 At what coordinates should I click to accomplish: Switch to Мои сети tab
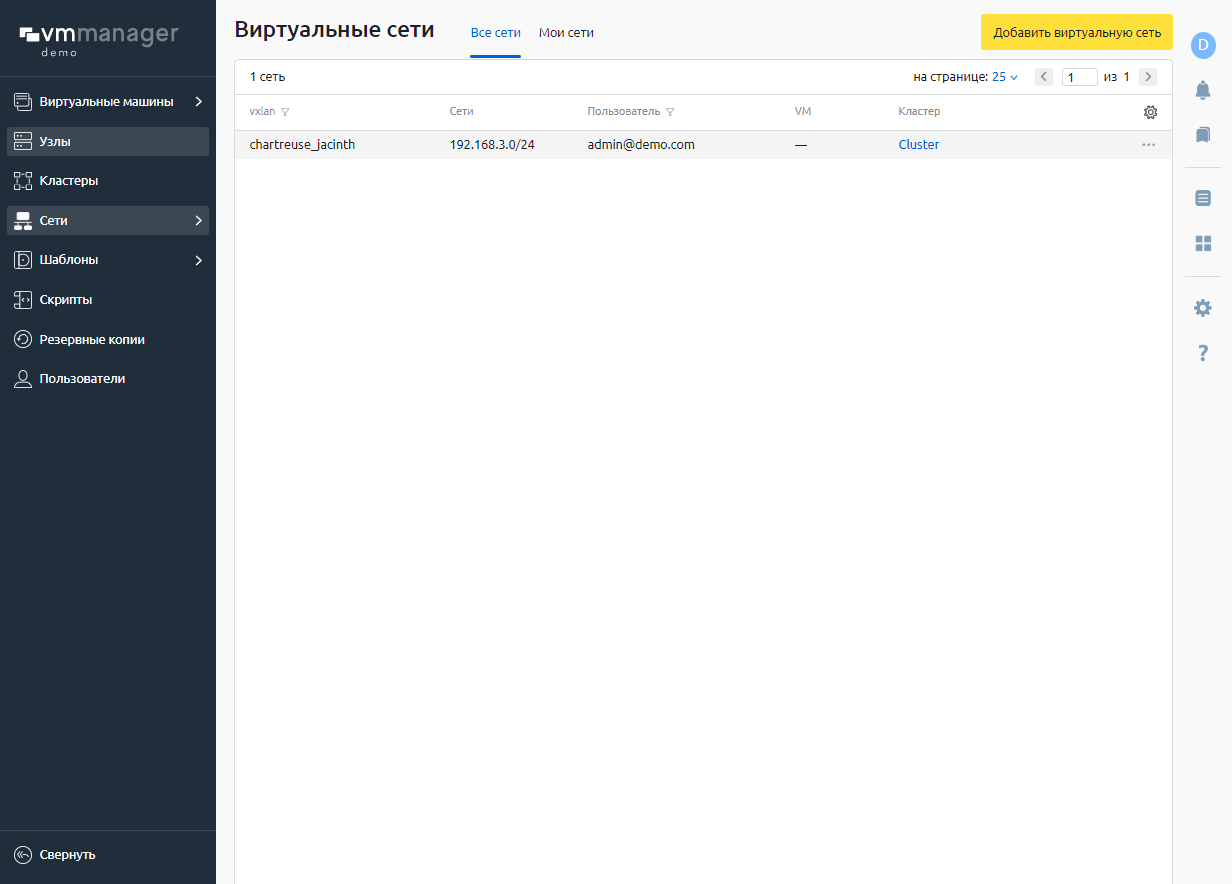tap(566, 33)
